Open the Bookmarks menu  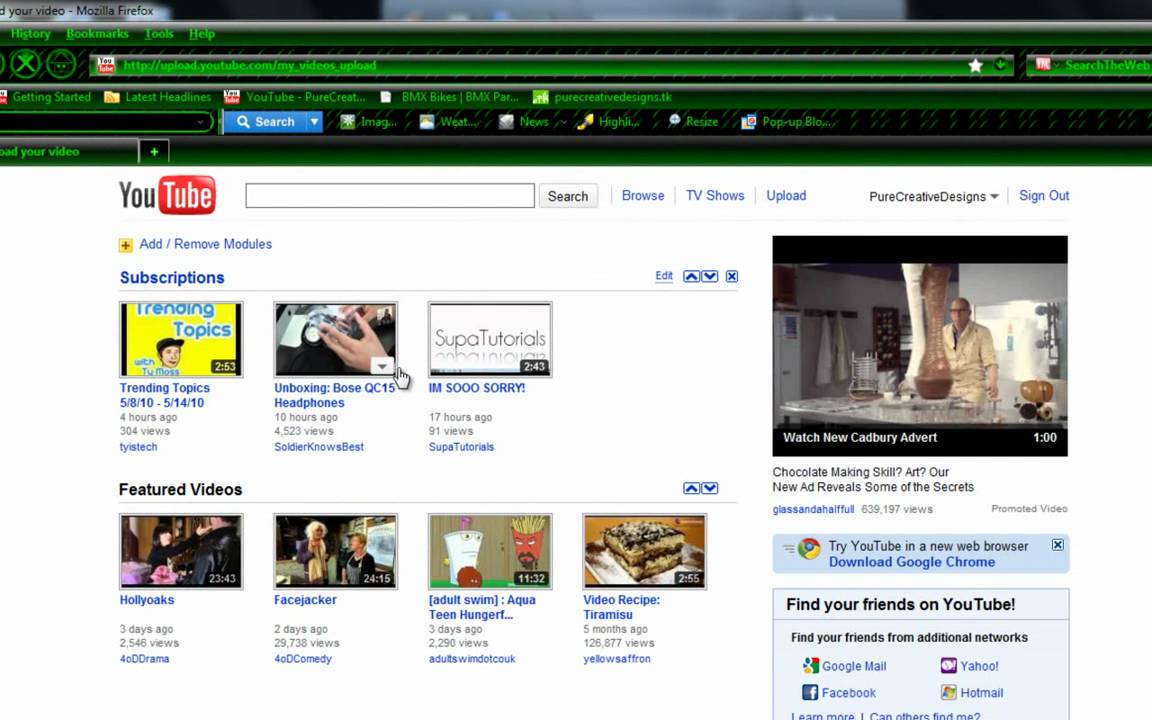point(97,34)
